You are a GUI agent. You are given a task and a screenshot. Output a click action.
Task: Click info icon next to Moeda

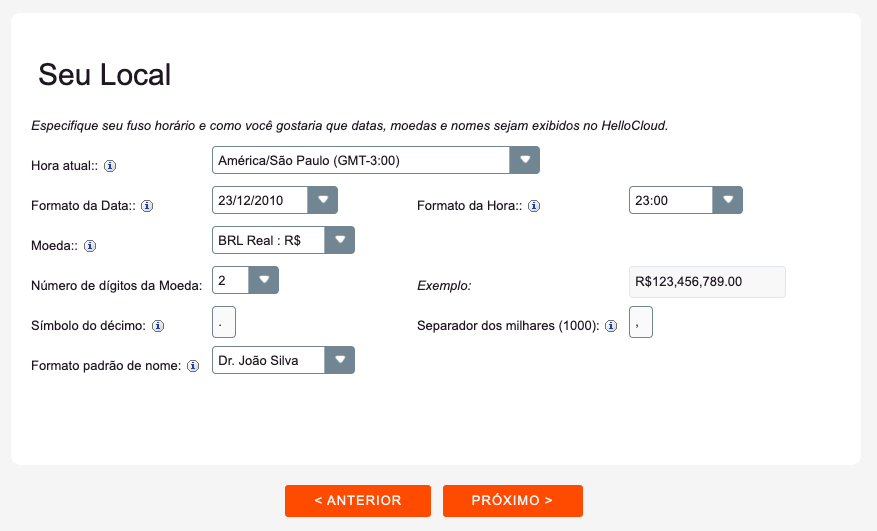90,246
